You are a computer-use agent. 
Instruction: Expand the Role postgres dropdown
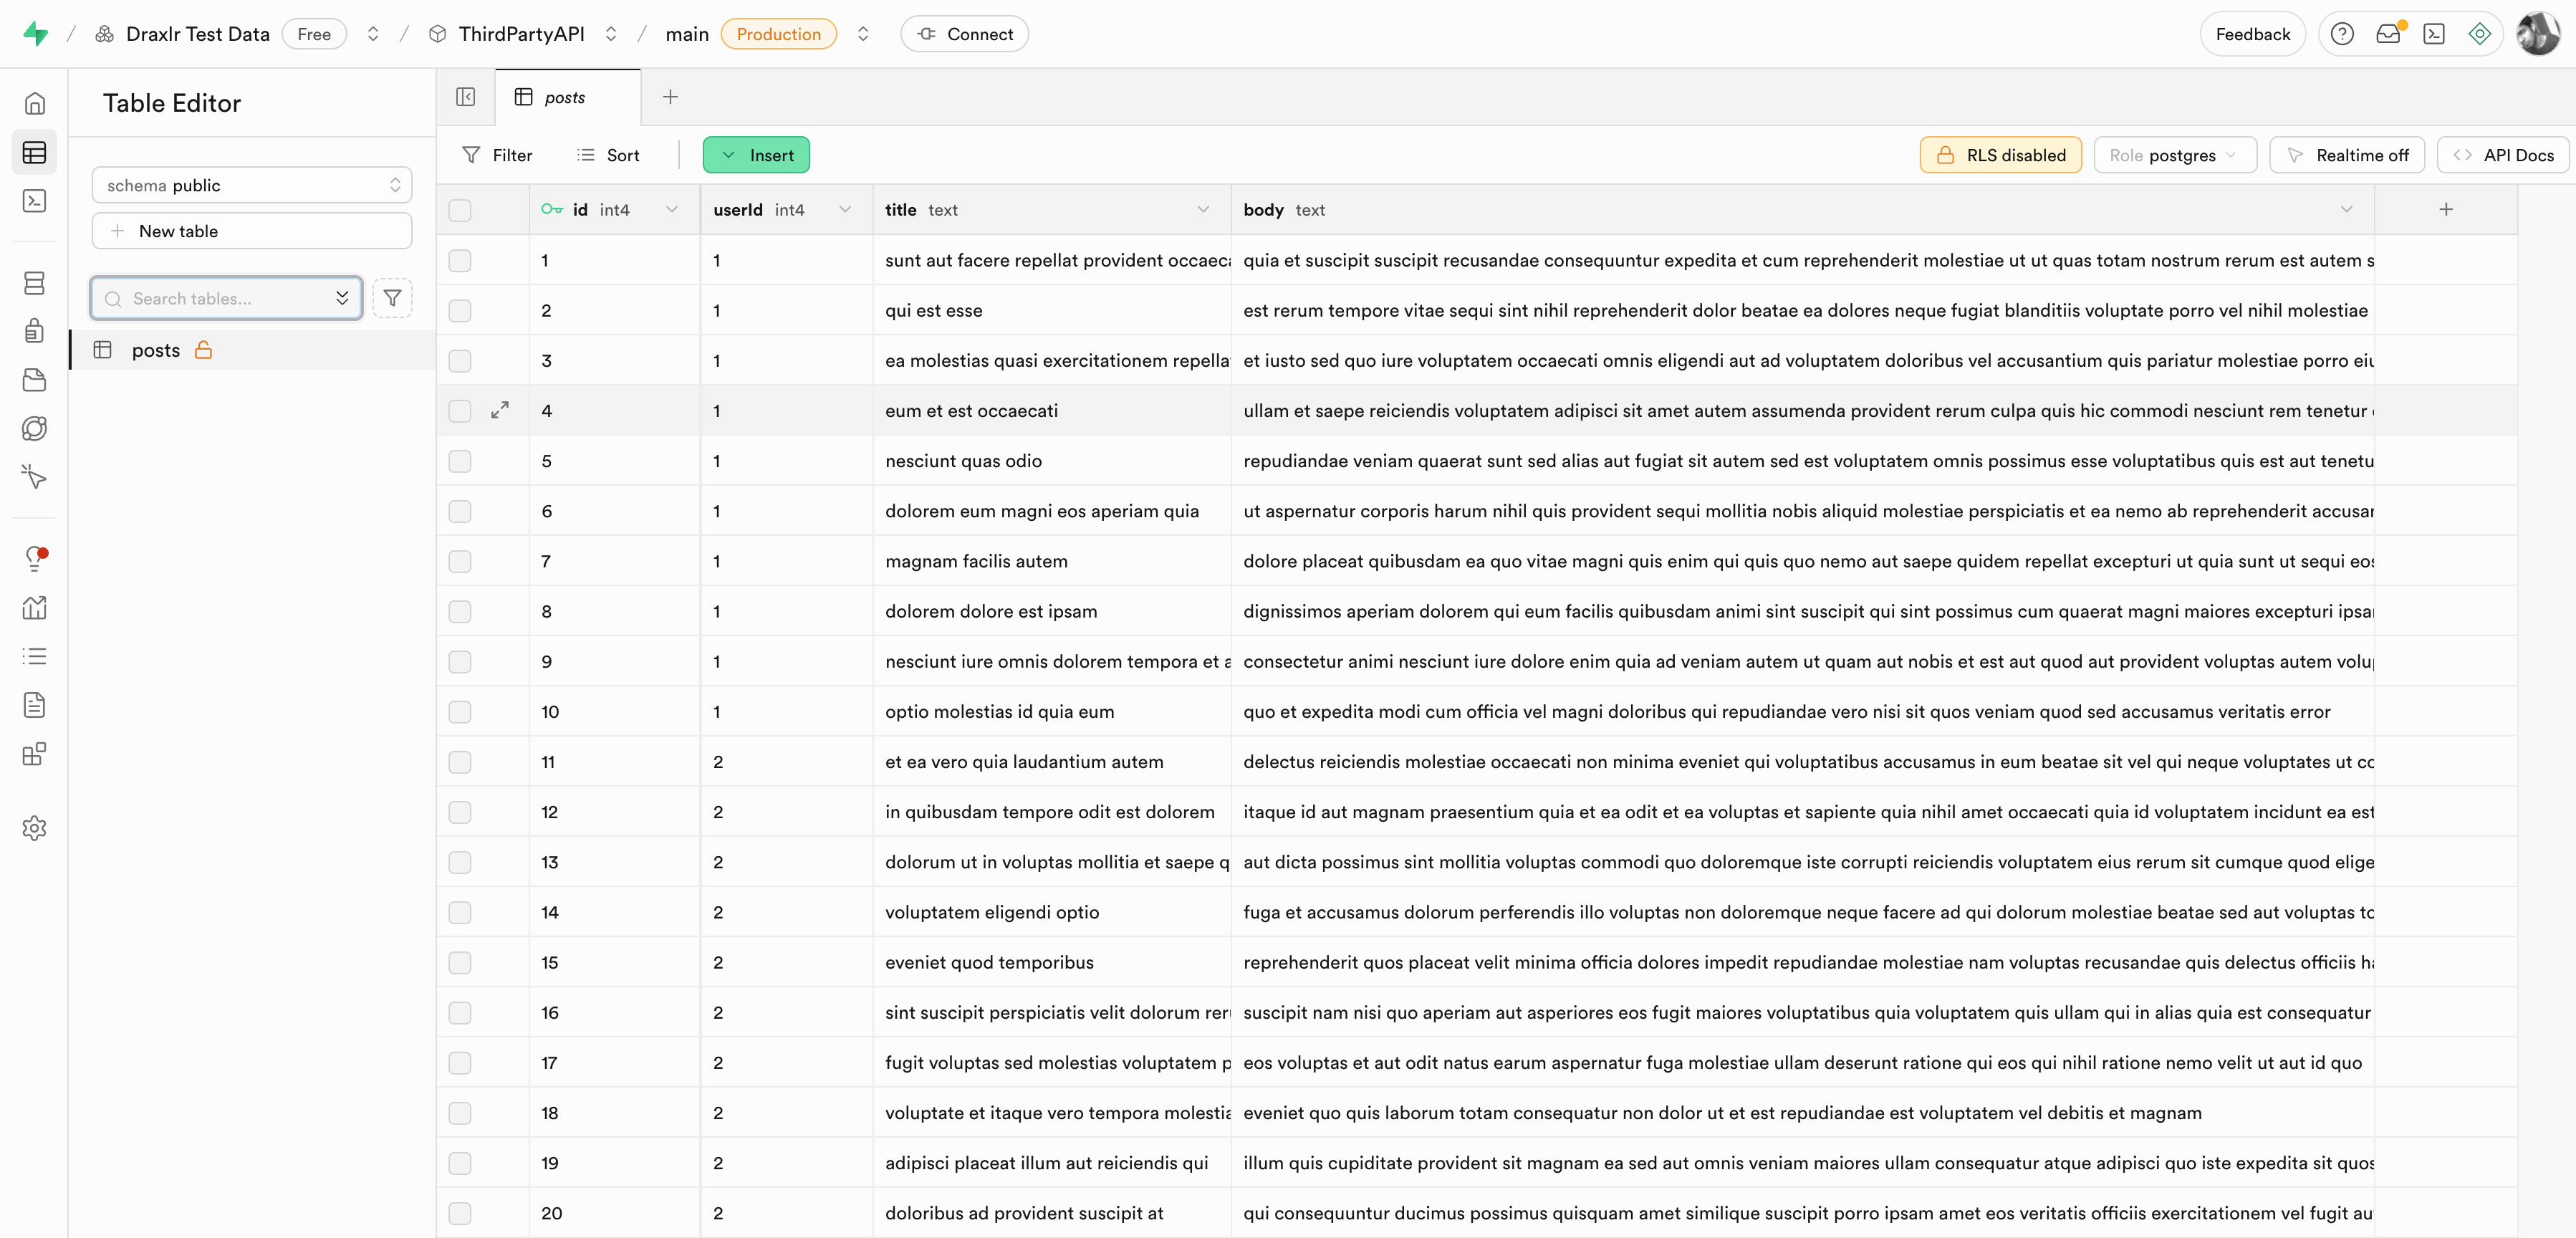click(x=2174, y=155)
